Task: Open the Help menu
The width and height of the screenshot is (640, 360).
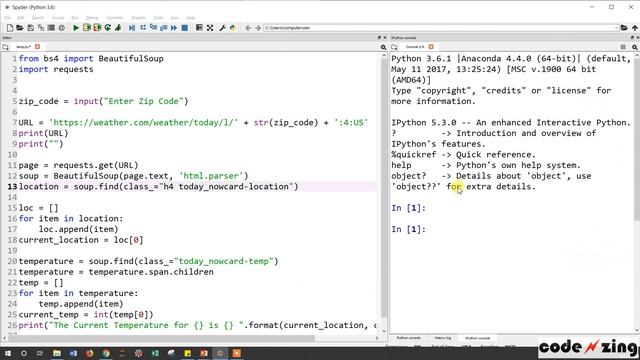Action: pos(191,18)
